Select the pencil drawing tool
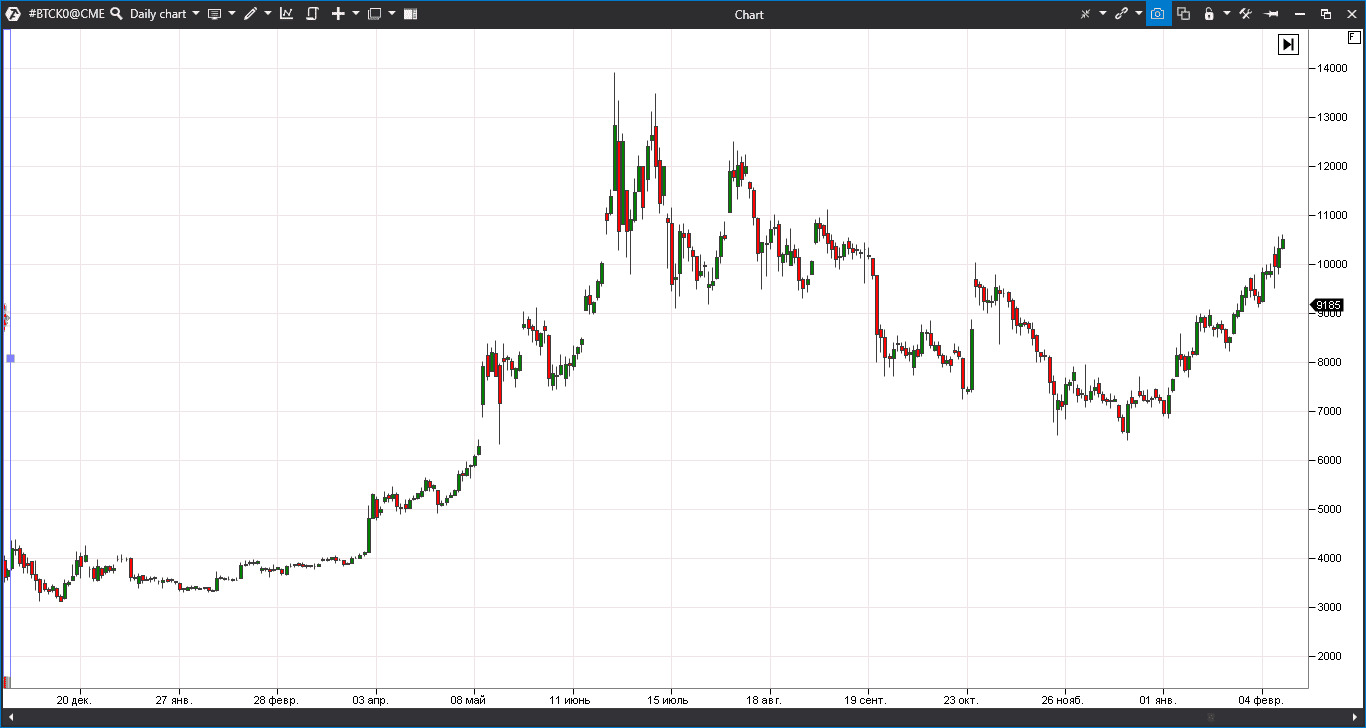 click(250, 14)
